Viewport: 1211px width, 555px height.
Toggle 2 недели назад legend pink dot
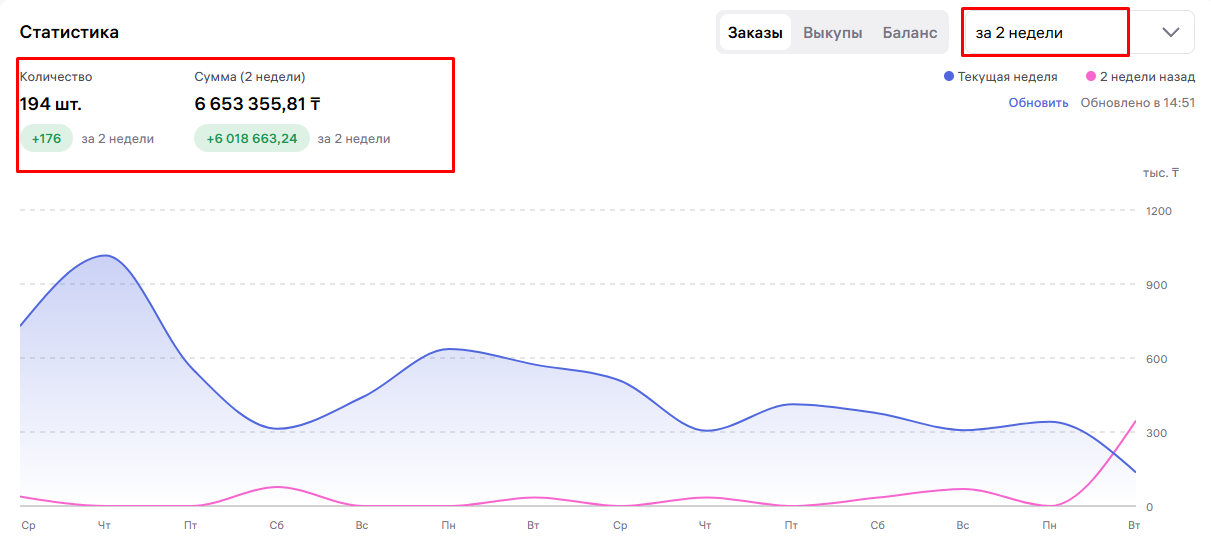click(1090, 76)
